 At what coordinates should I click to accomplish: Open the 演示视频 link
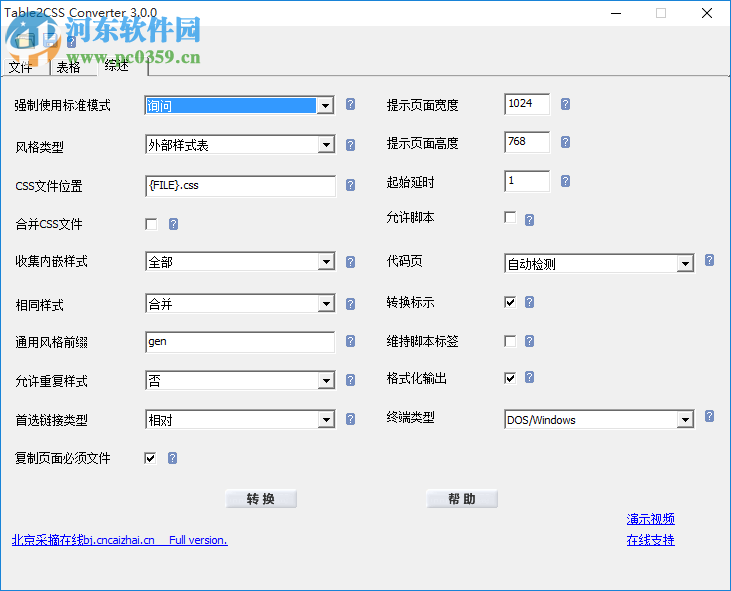(651, 519)
